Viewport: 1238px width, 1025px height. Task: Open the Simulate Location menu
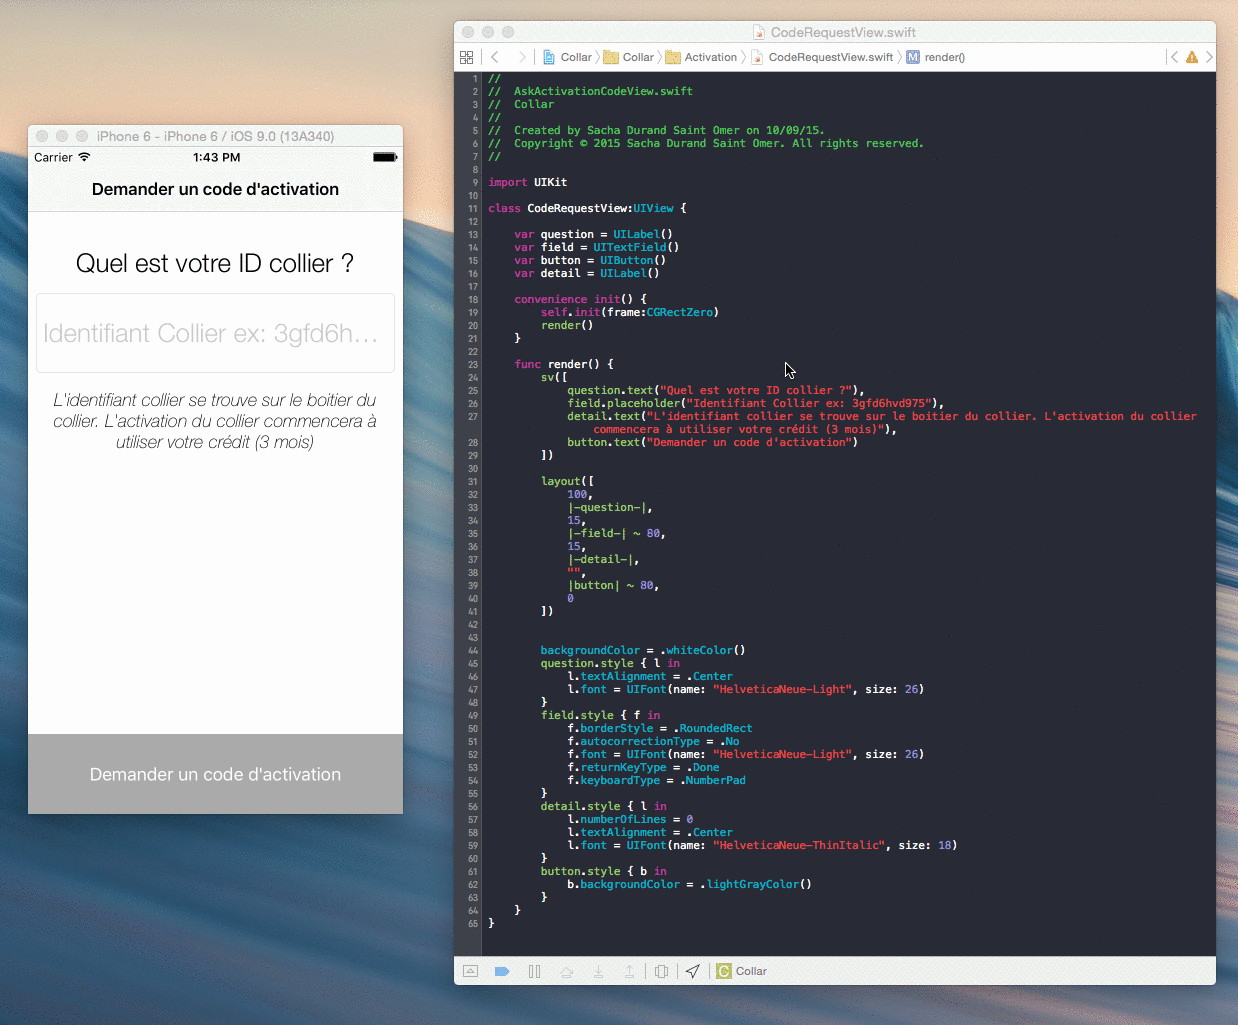pos(693,971)
